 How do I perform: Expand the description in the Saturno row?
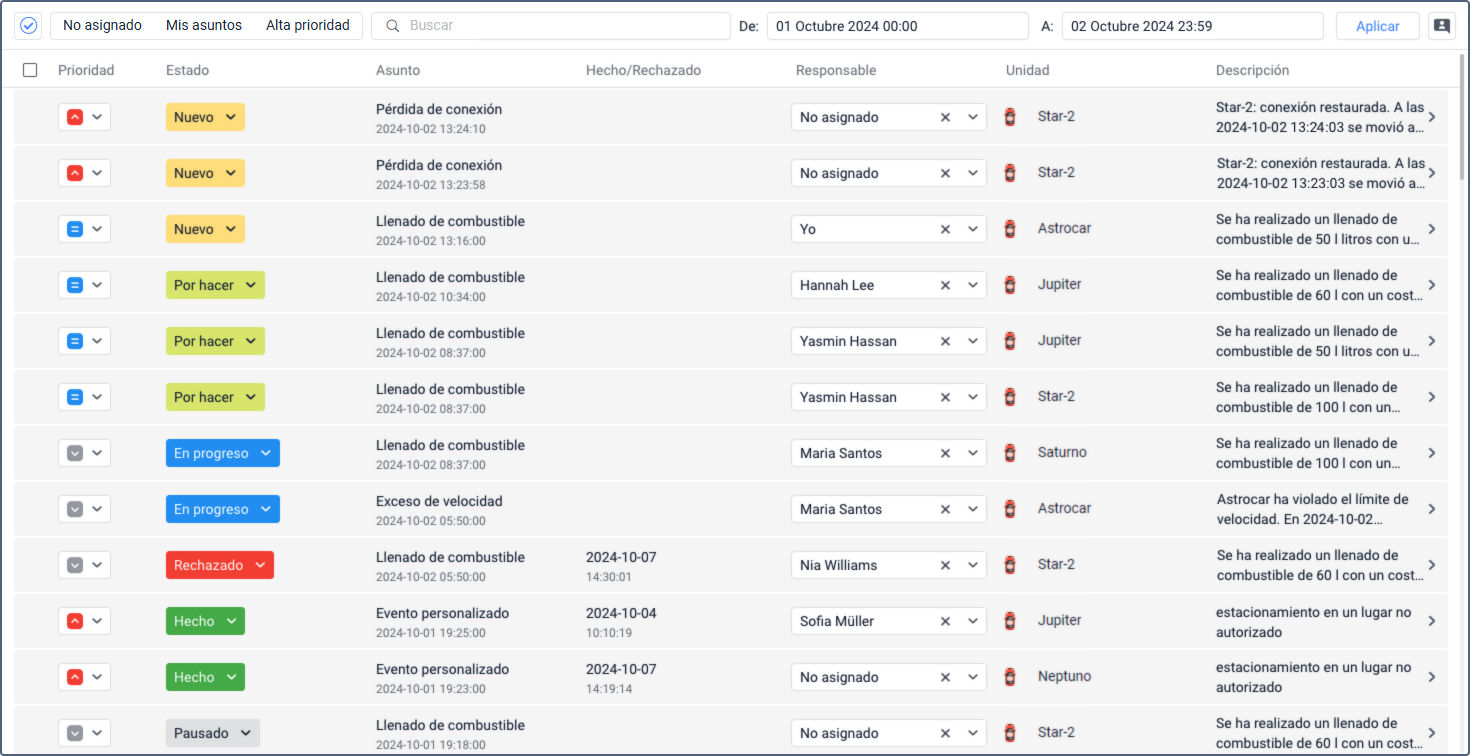[1432, 453]
